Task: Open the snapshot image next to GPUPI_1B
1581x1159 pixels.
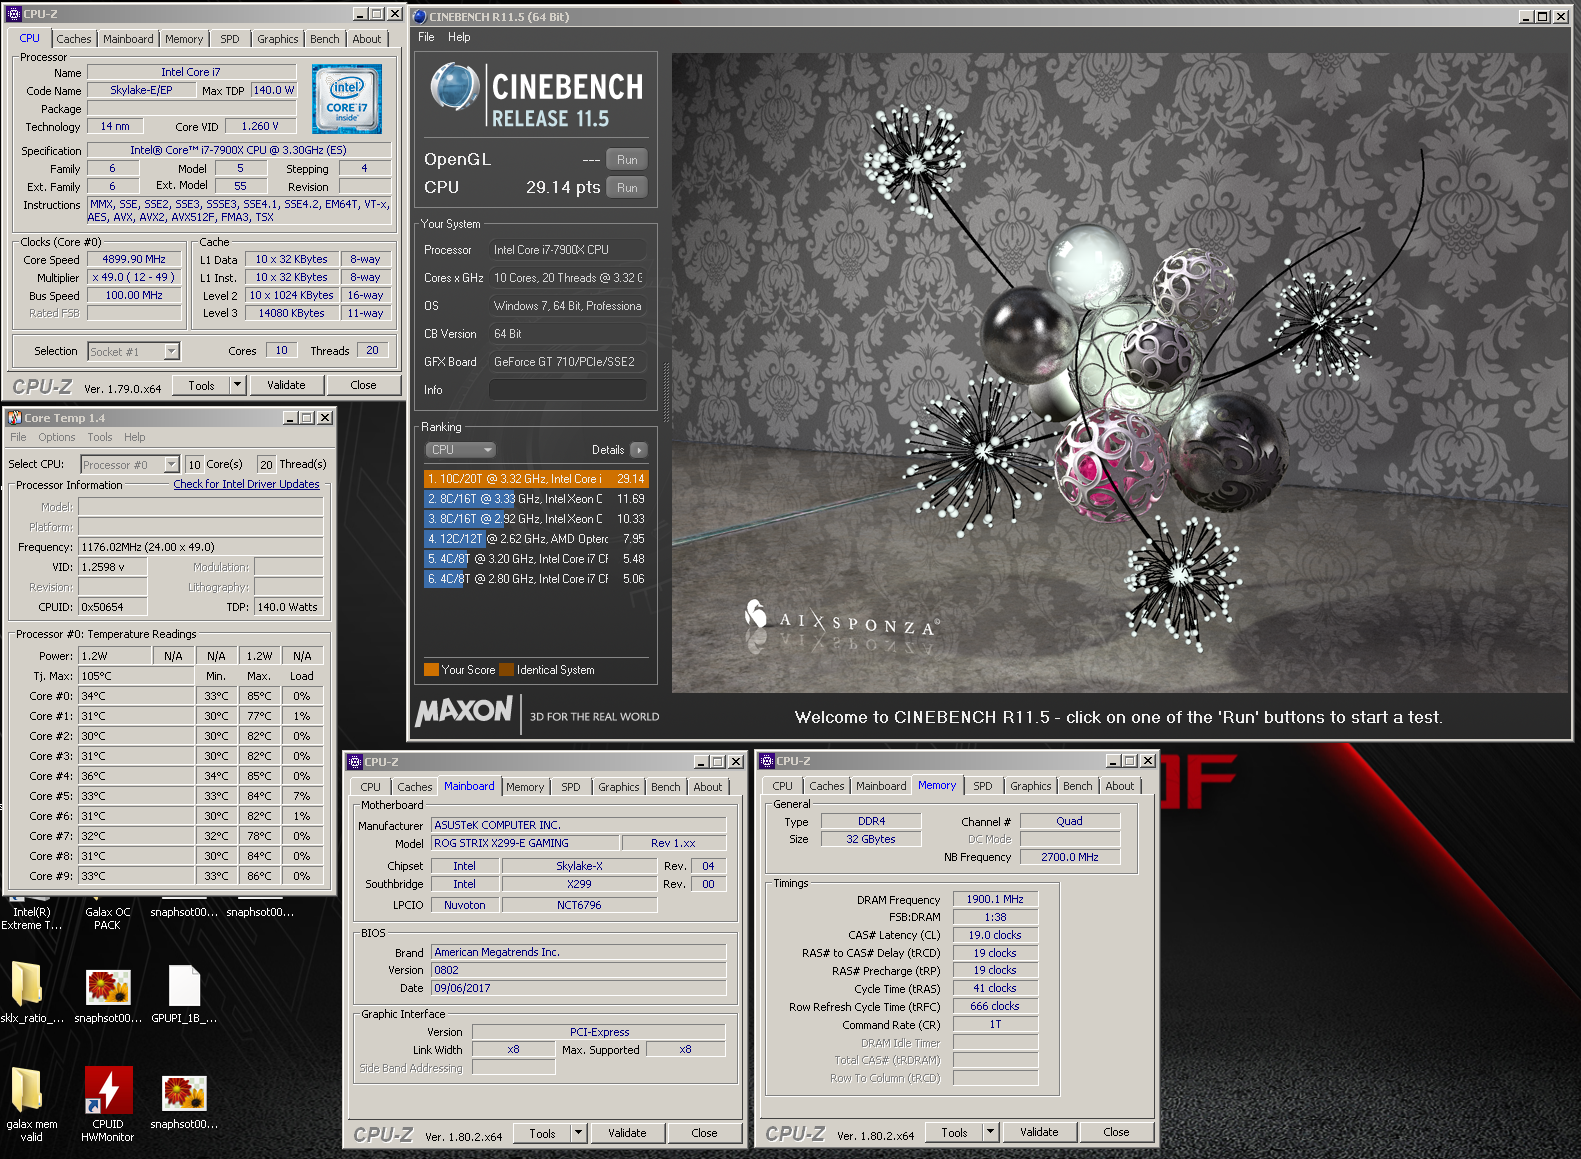Action: pos(108,986)
